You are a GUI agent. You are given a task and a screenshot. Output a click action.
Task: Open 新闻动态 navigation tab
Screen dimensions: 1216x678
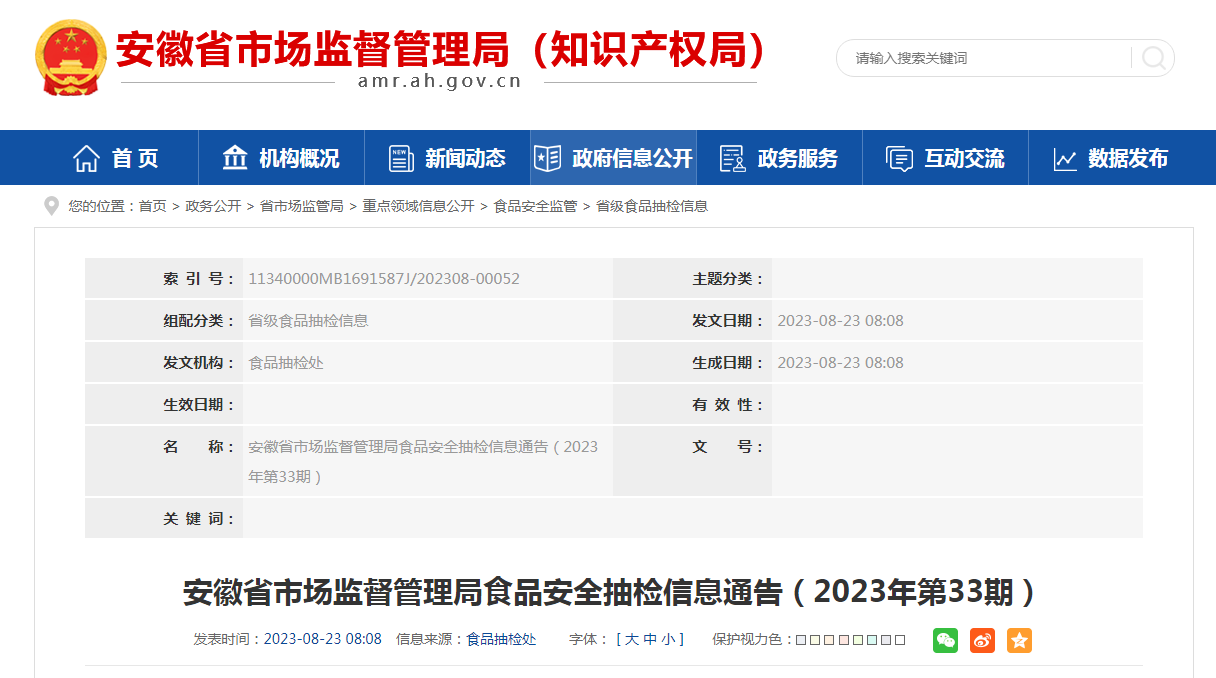(x=447, y=158)
